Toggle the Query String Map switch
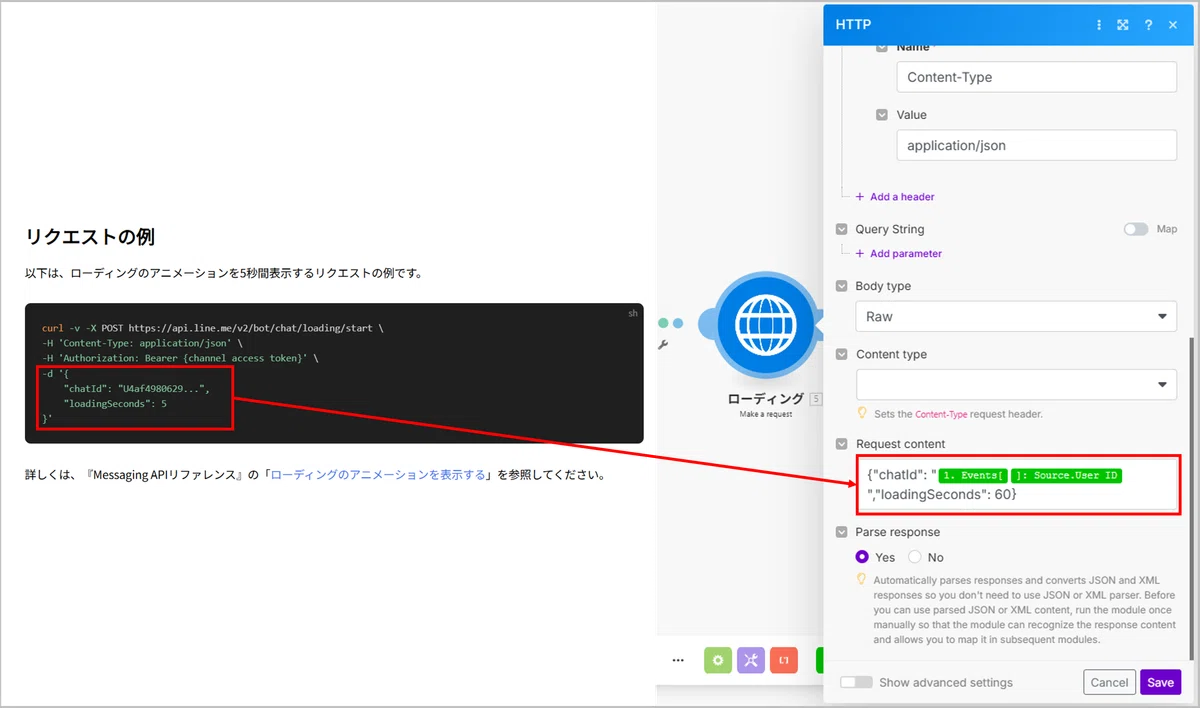The height and width of the screenshot is (708, 1200). click(x=1135, y=229)
